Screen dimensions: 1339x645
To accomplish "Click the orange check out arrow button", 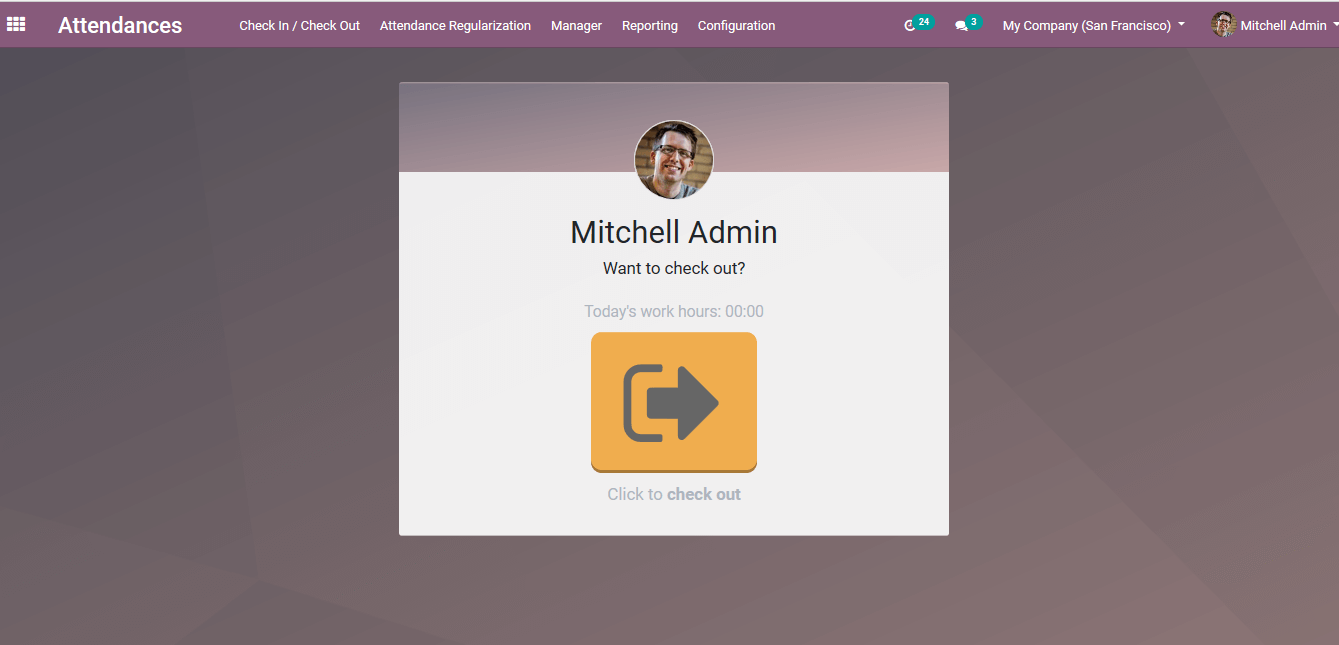I will click(x=674, y=402).
